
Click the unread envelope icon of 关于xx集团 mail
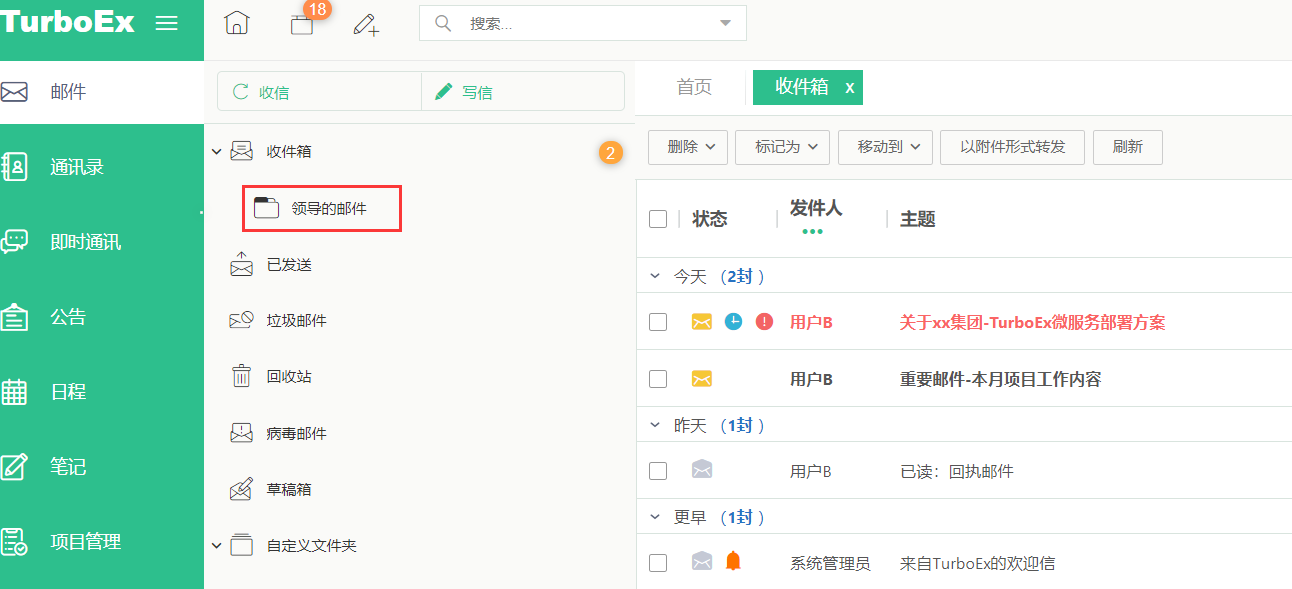[x=702, y=322]
